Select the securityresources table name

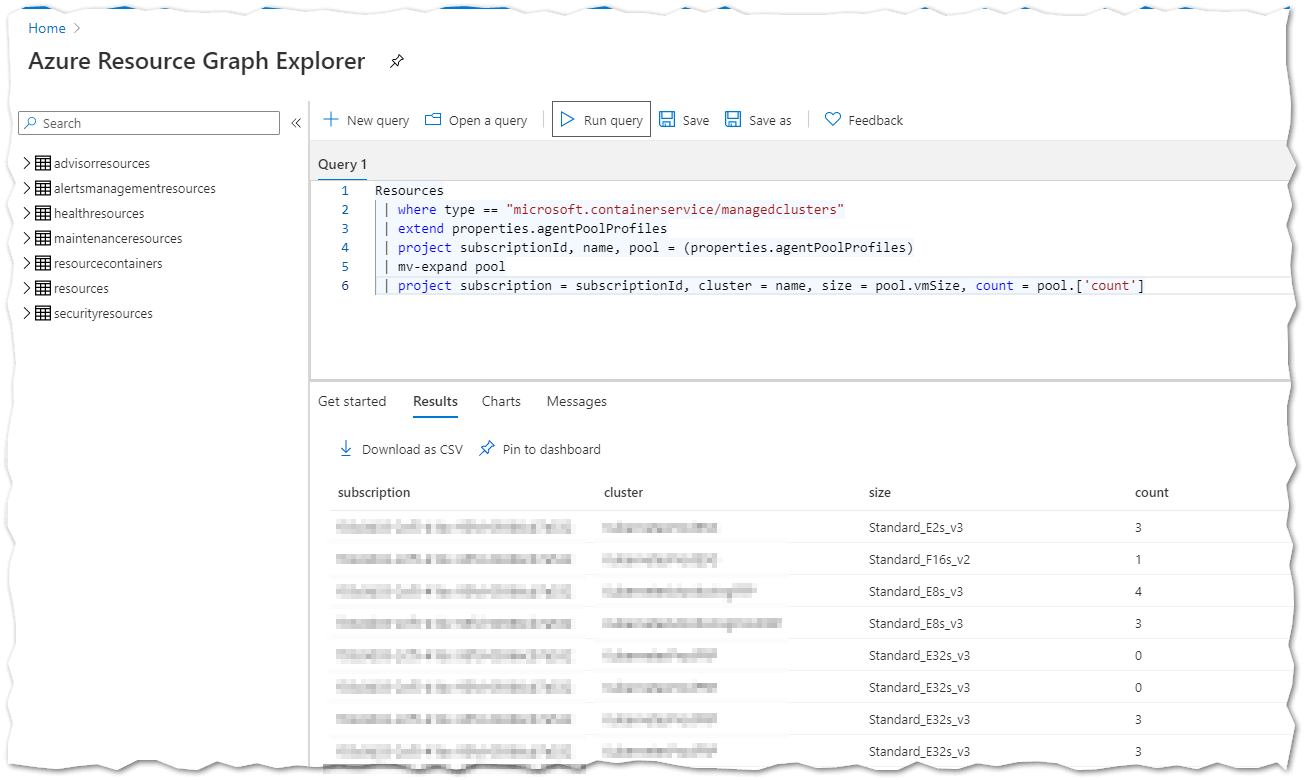click(103, 313)
